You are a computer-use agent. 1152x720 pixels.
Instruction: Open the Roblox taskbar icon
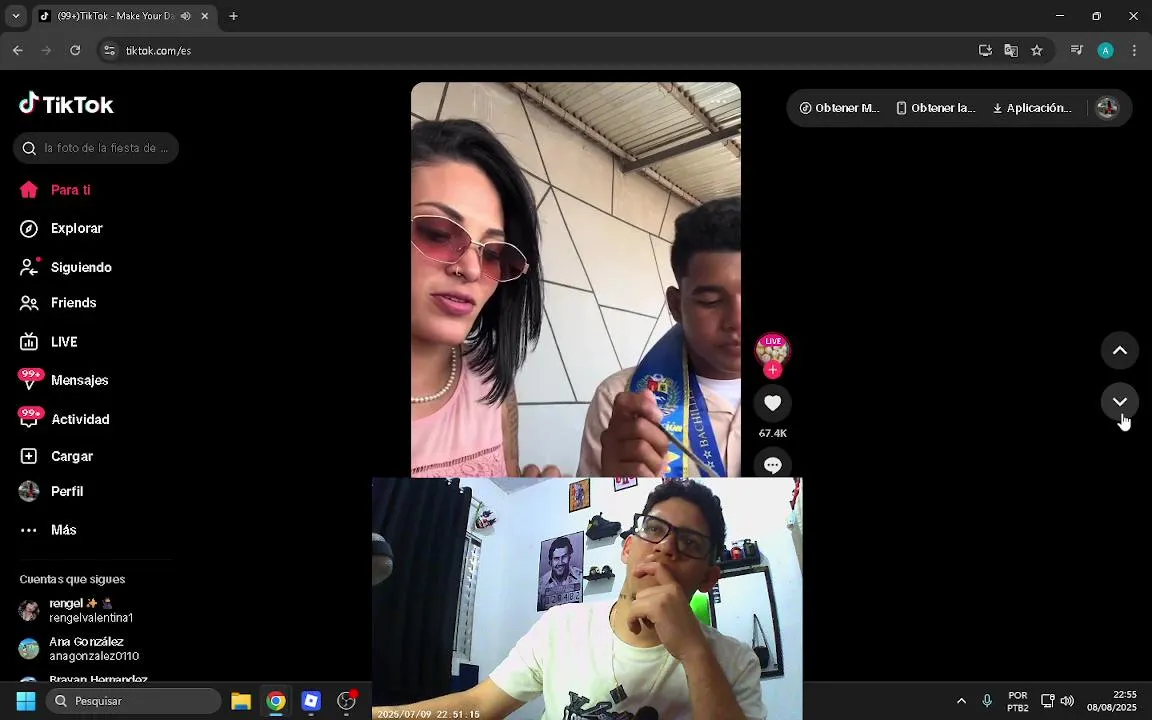coord(312,701)
